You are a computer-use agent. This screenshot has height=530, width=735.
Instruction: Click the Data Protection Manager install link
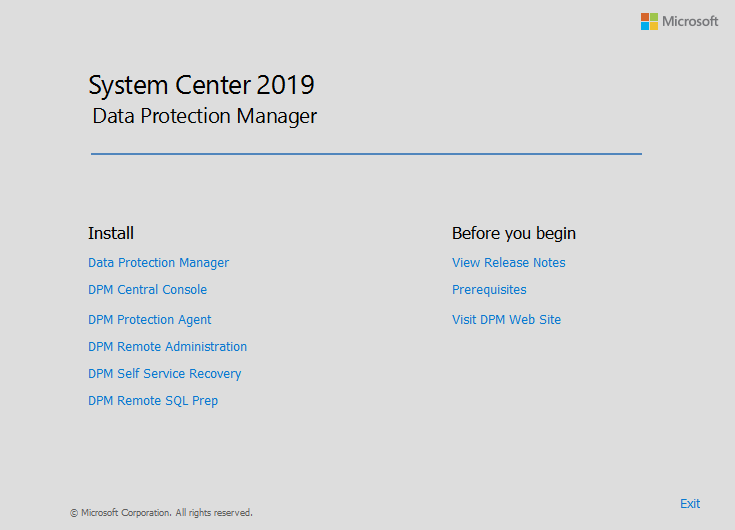158,263
